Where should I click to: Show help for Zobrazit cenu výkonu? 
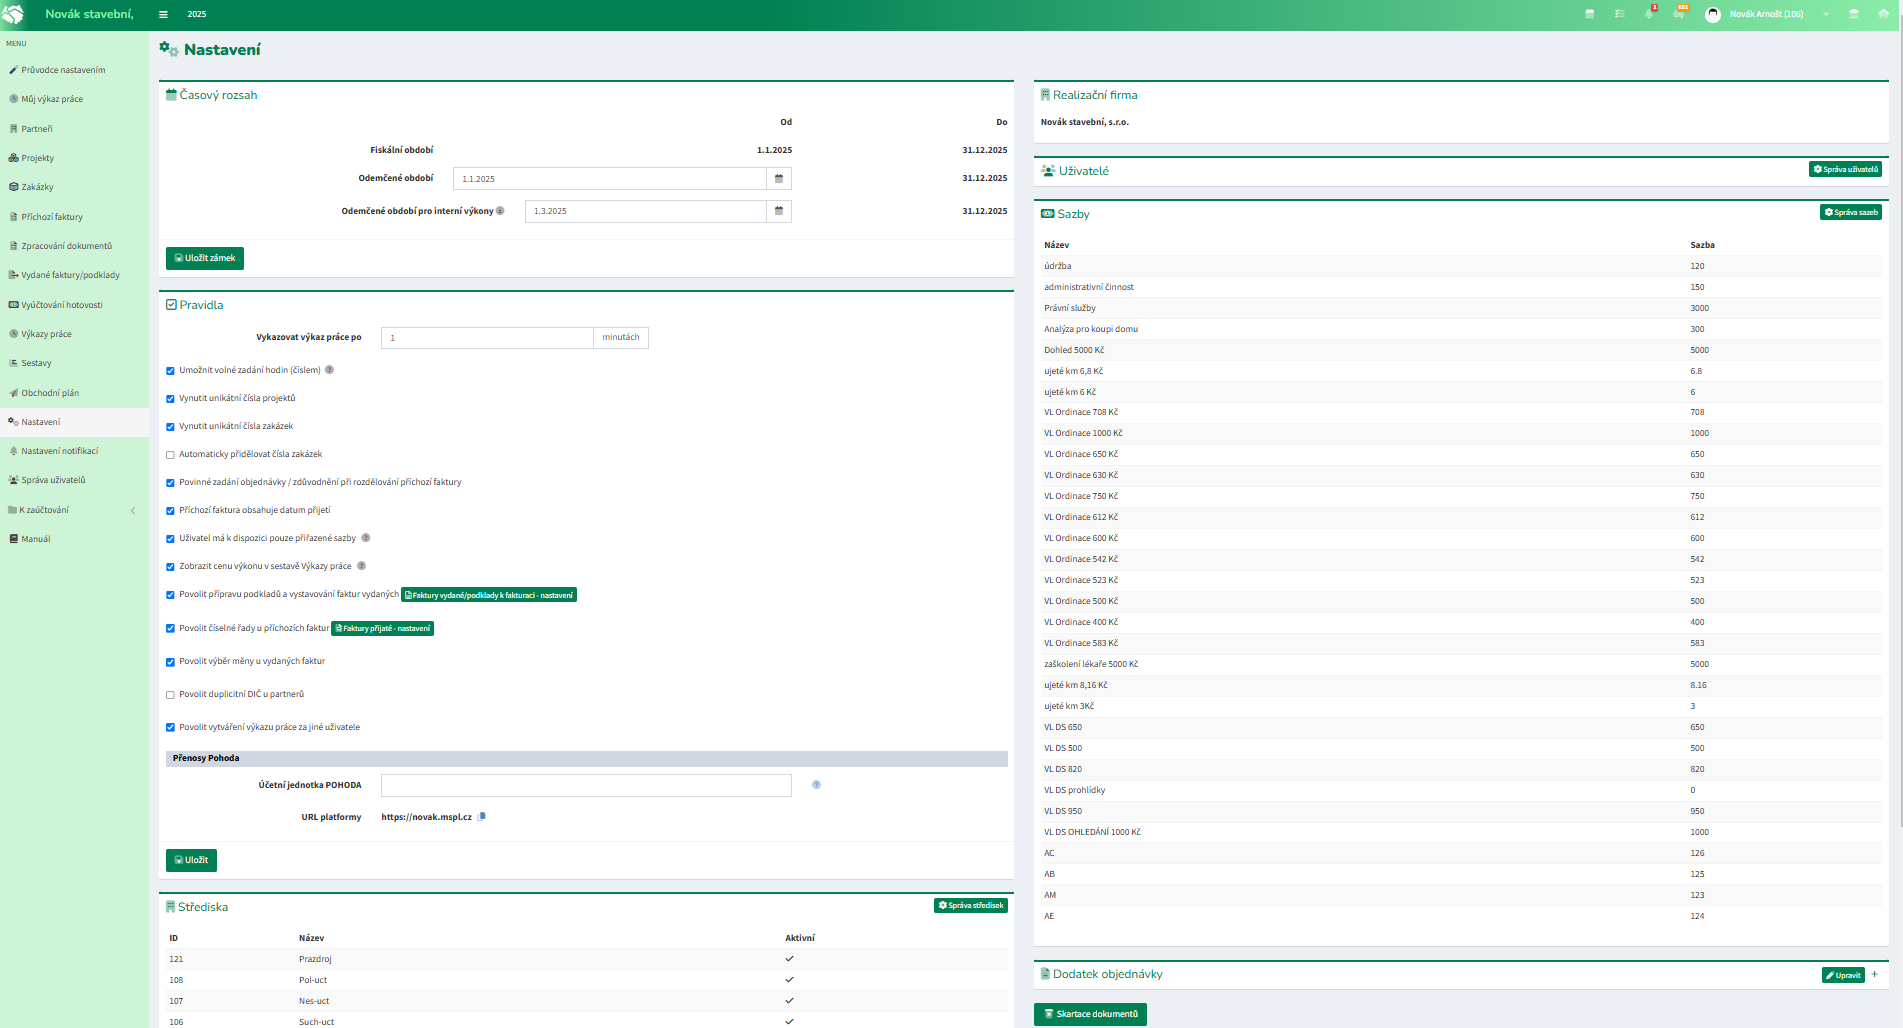361,566
